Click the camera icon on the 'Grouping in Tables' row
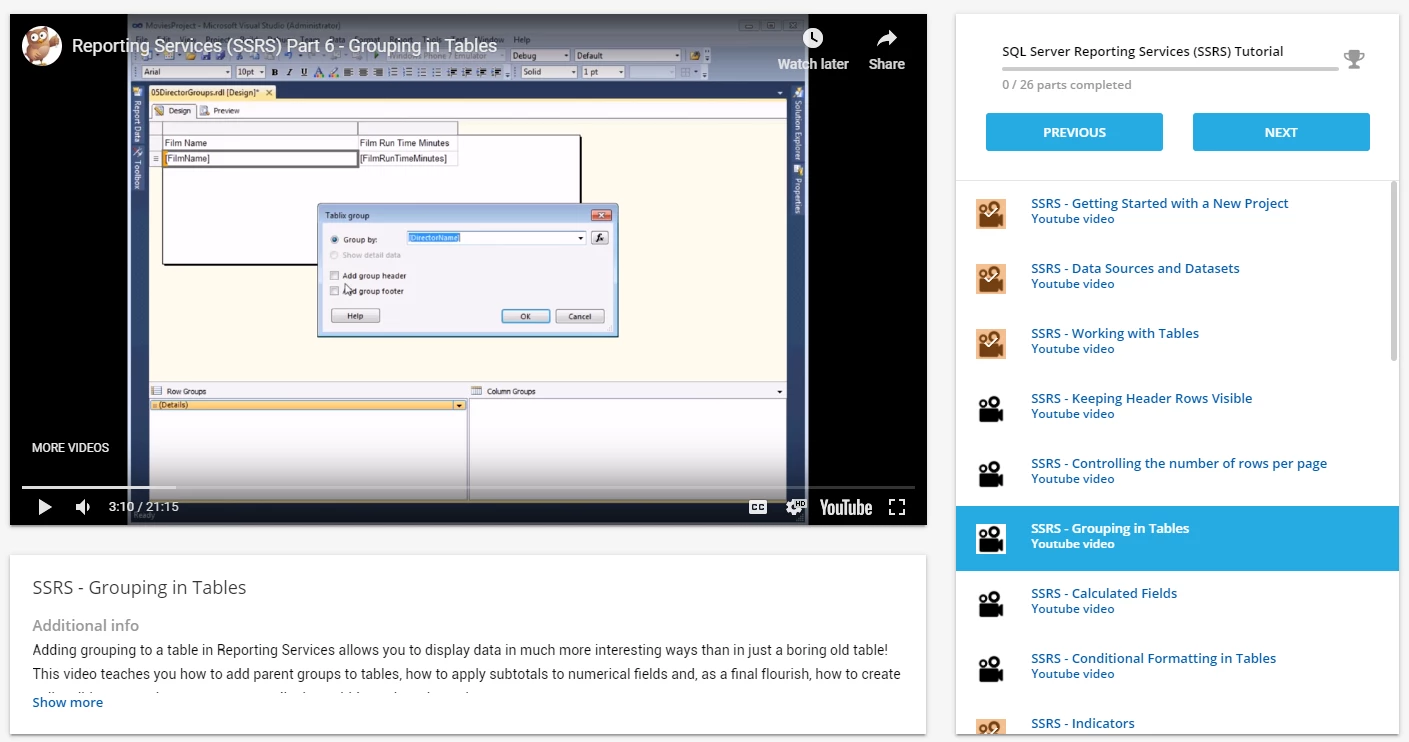The width and height of the screenshot is (1409, 742). [x=991, y=539]
